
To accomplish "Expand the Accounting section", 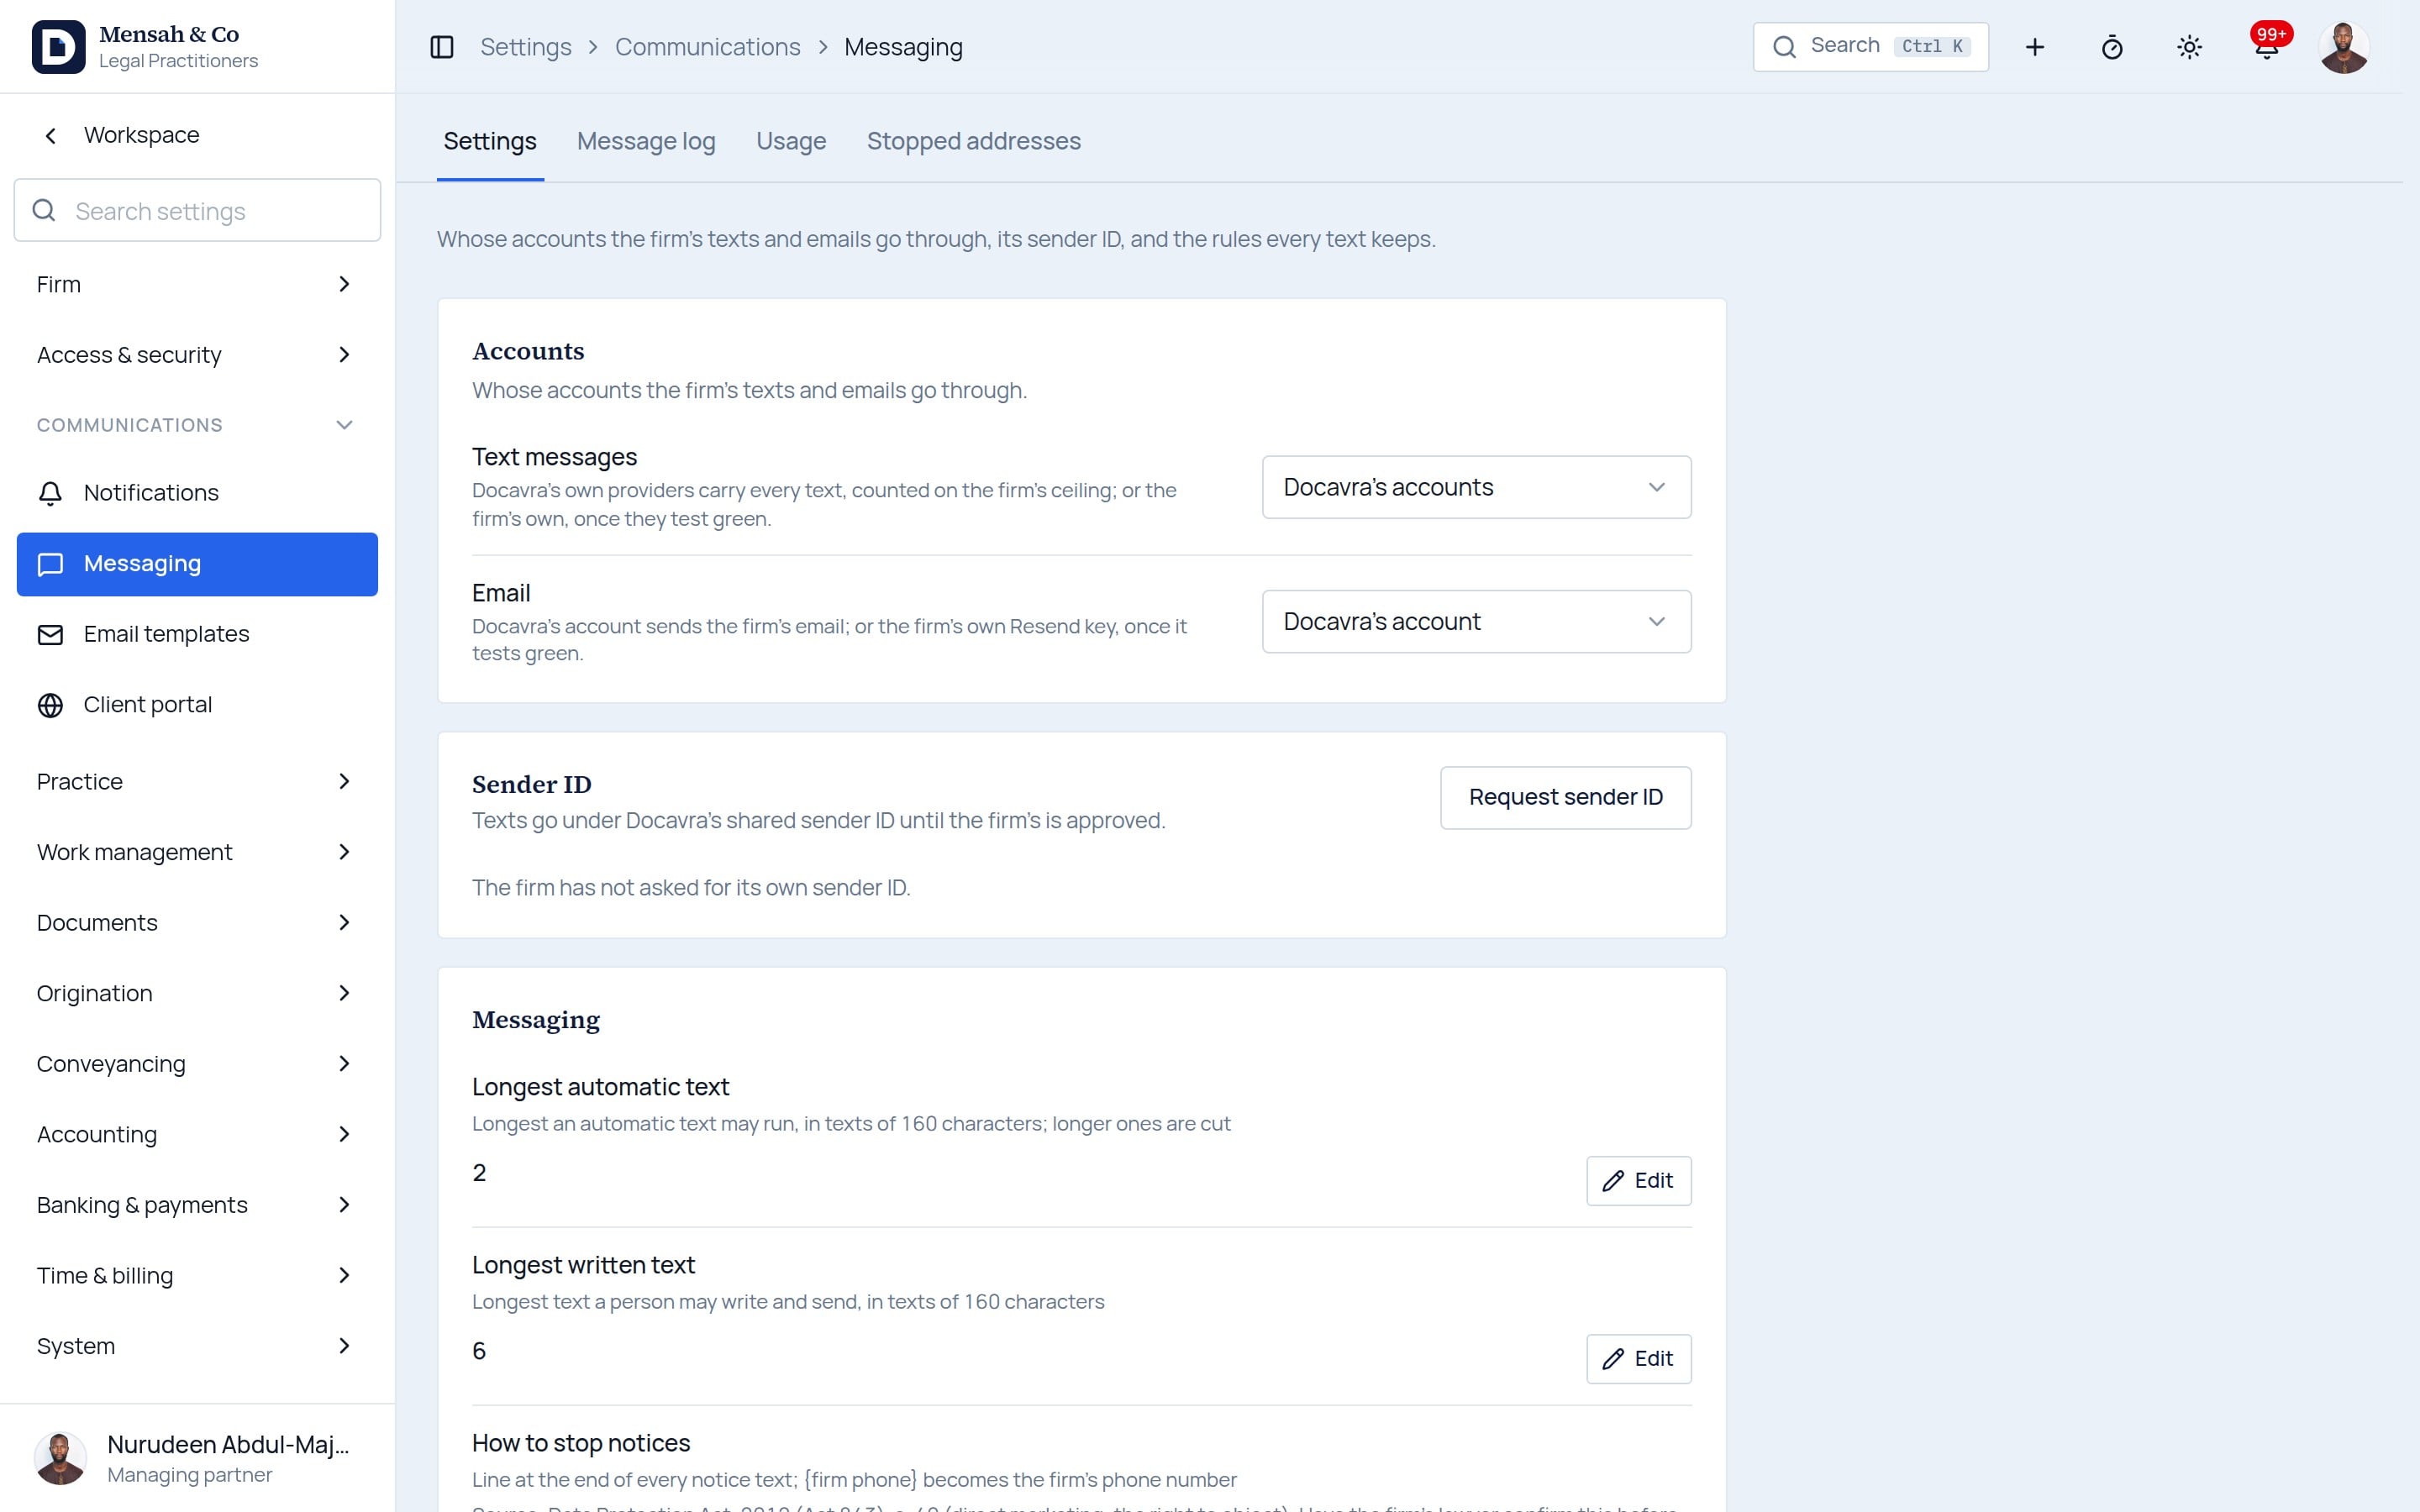I will 197,1134.
